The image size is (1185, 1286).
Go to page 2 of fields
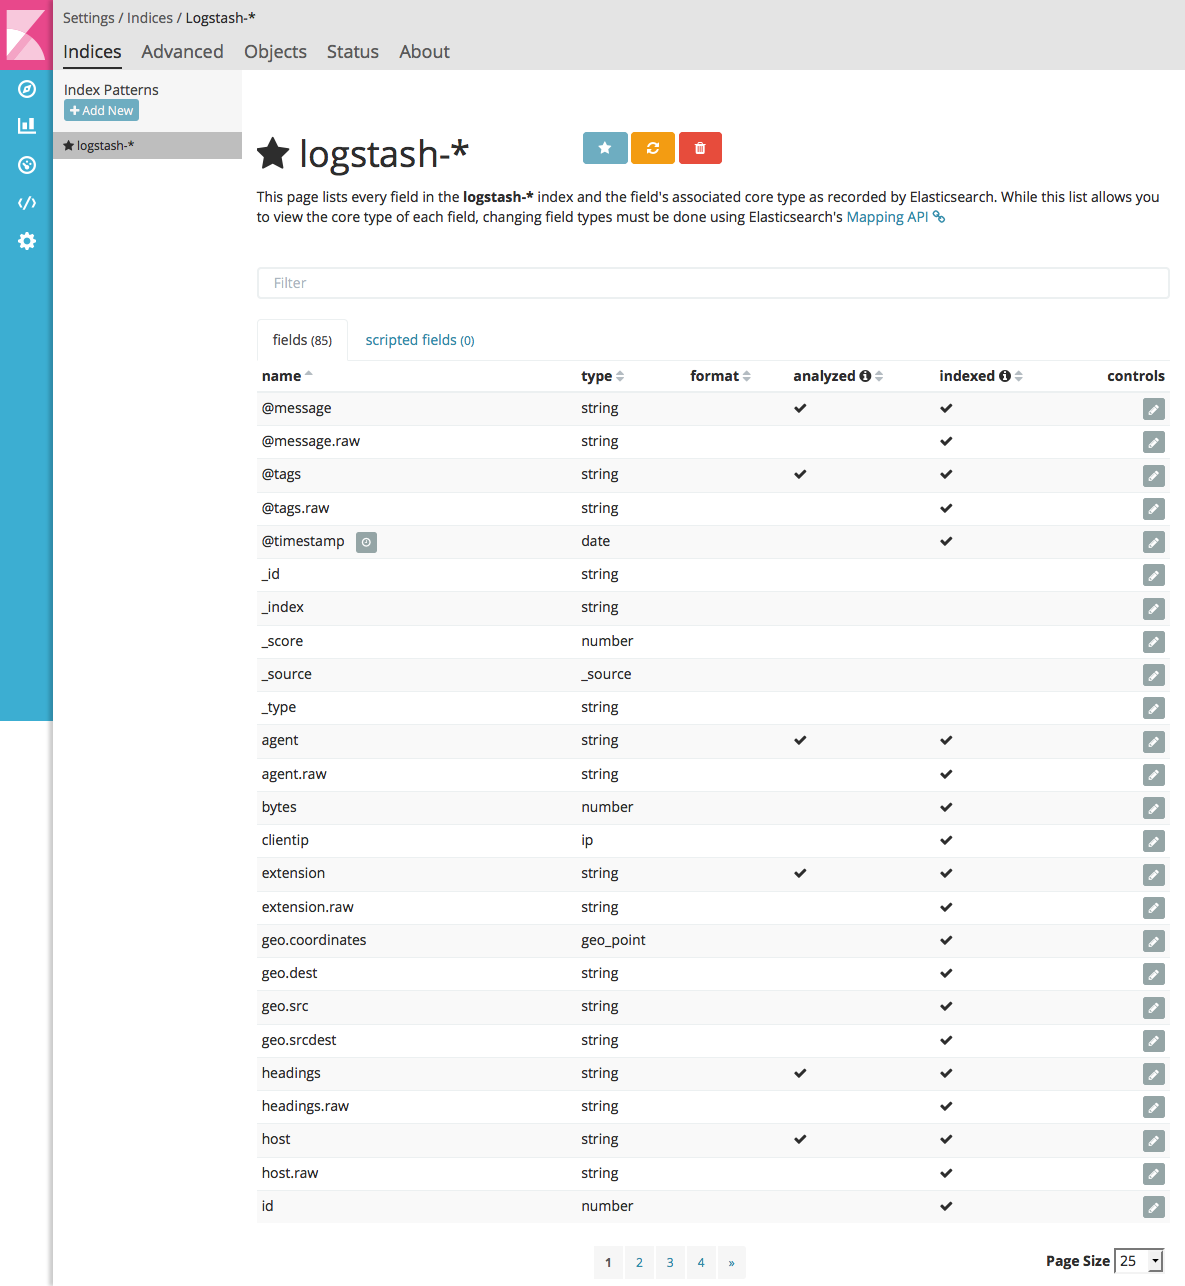tap(639, 1262)
